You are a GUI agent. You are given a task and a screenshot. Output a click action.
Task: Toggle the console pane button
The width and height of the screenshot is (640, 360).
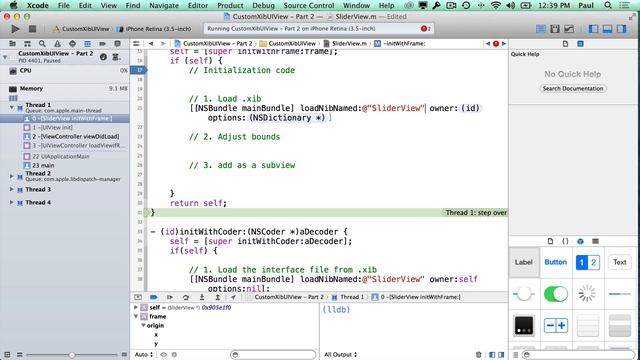[501, 355]
